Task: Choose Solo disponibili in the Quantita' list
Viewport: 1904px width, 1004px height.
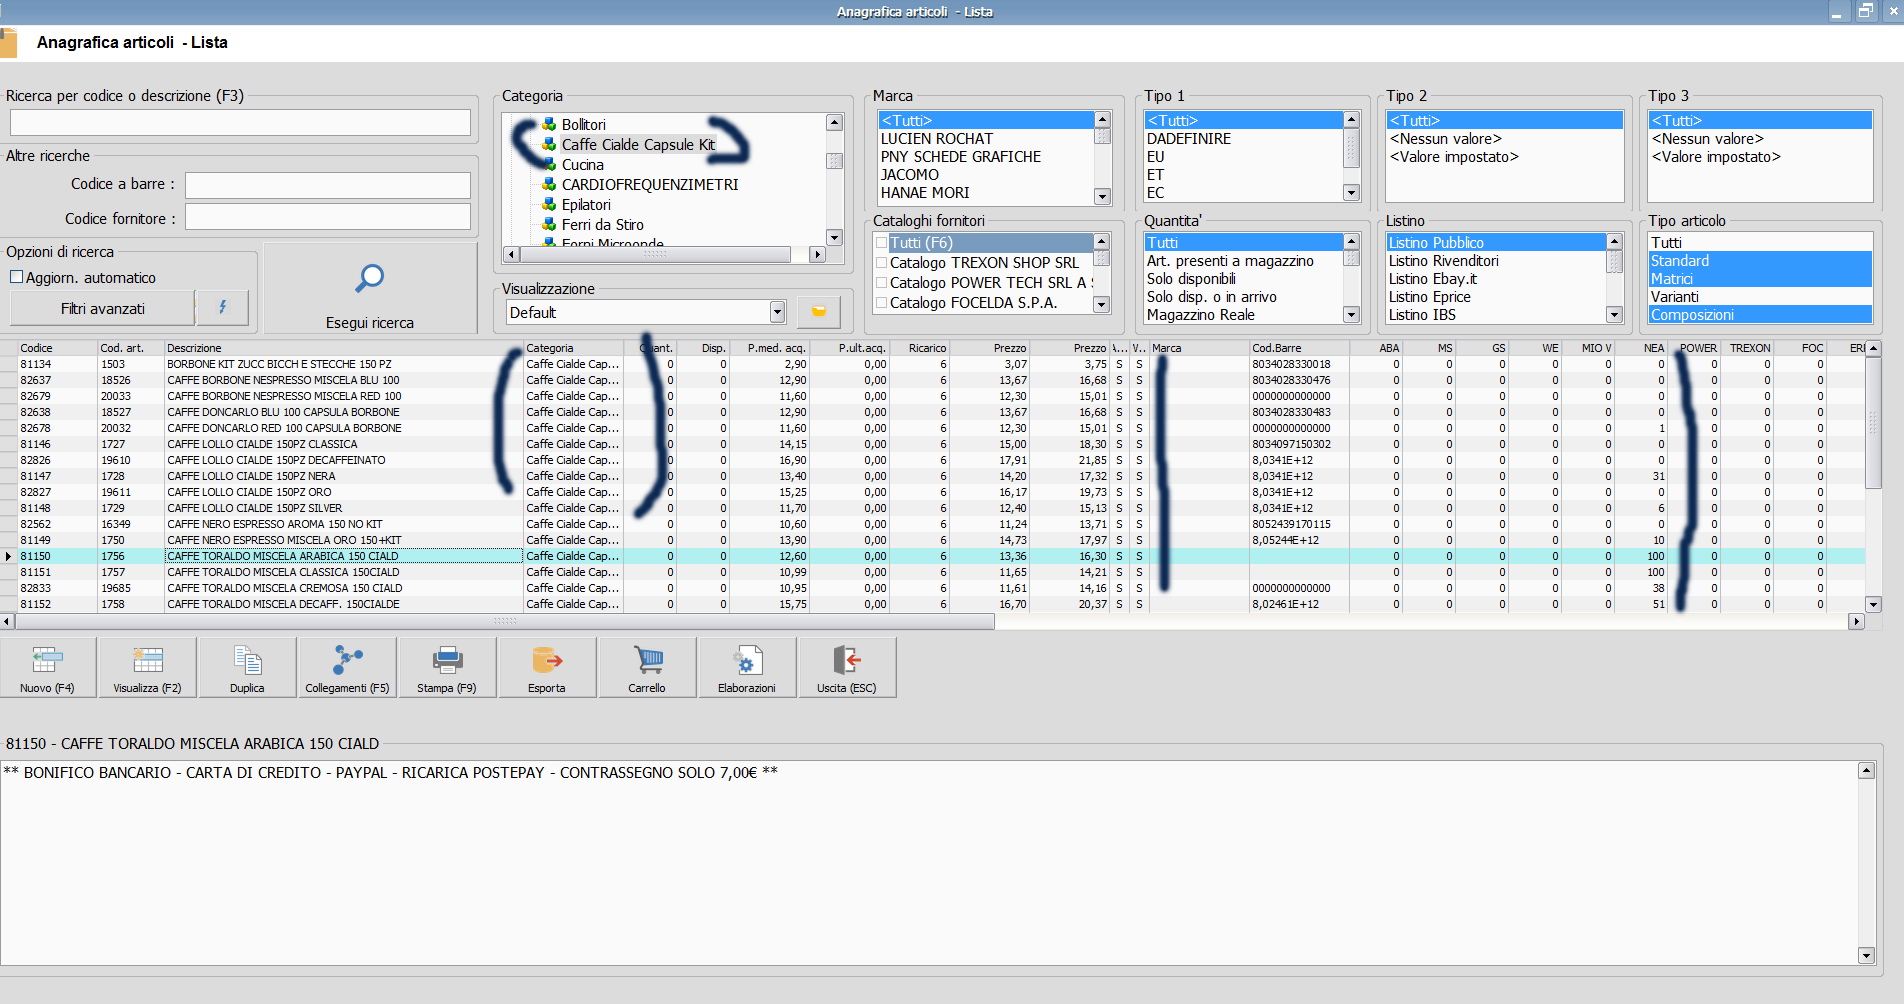Action: (1243, 279)
